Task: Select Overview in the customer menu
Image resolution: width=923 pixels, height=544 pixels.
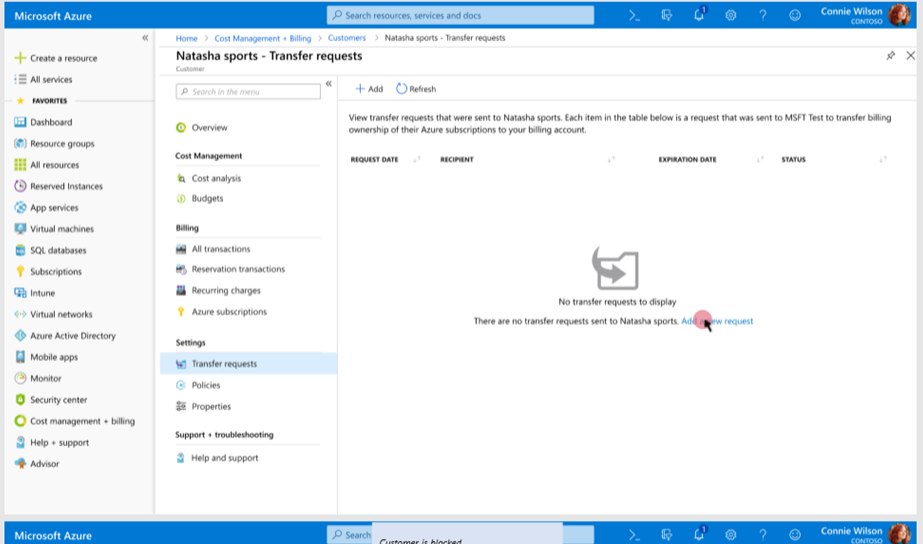Action: pos(202,127)
